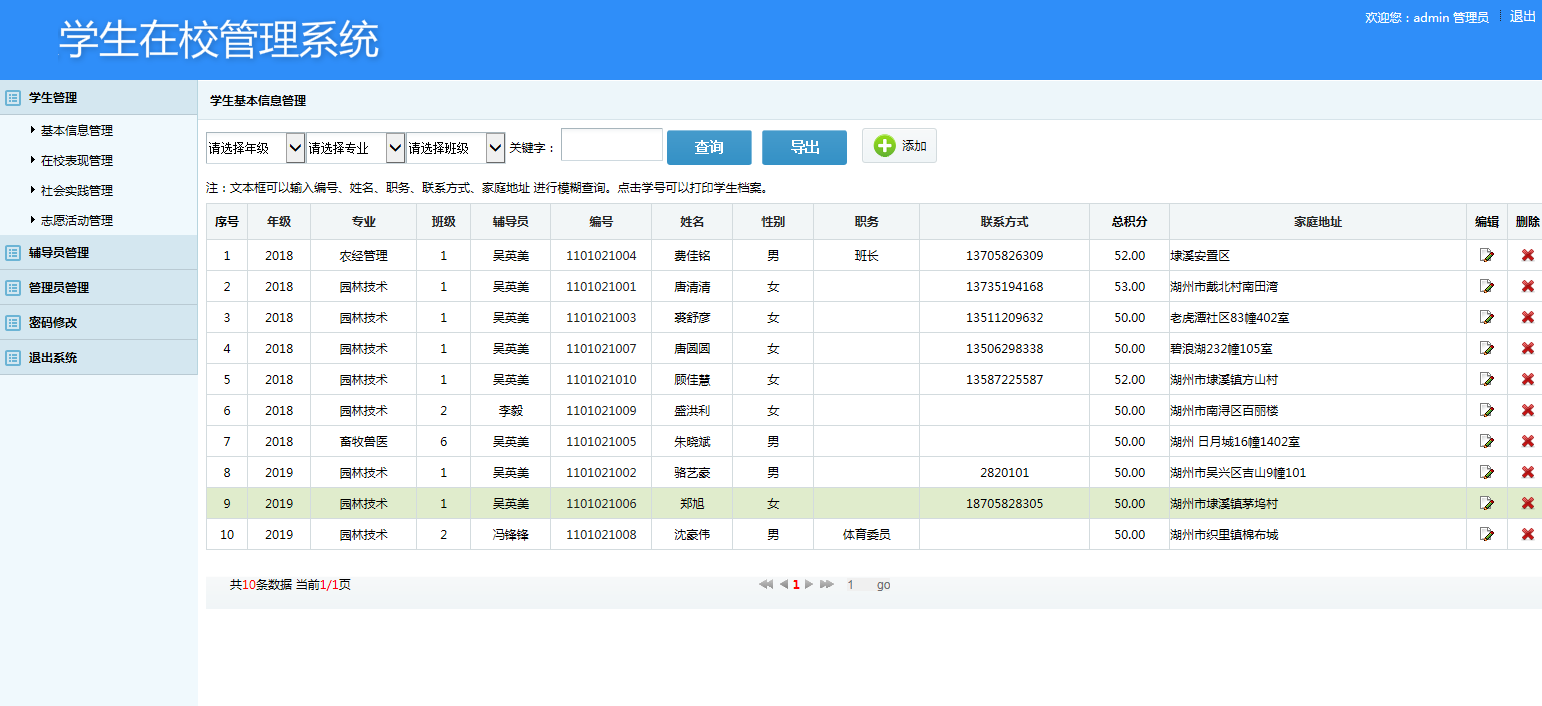Screen dimensions: 1542x706
Task: Edit row of student 1101021010
Action: [1487, 380]
